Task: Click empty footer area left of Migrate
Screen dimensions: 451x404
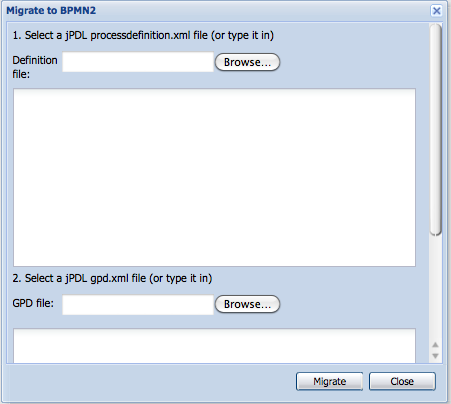Action: pyautogui.click(x=150, y=382)
